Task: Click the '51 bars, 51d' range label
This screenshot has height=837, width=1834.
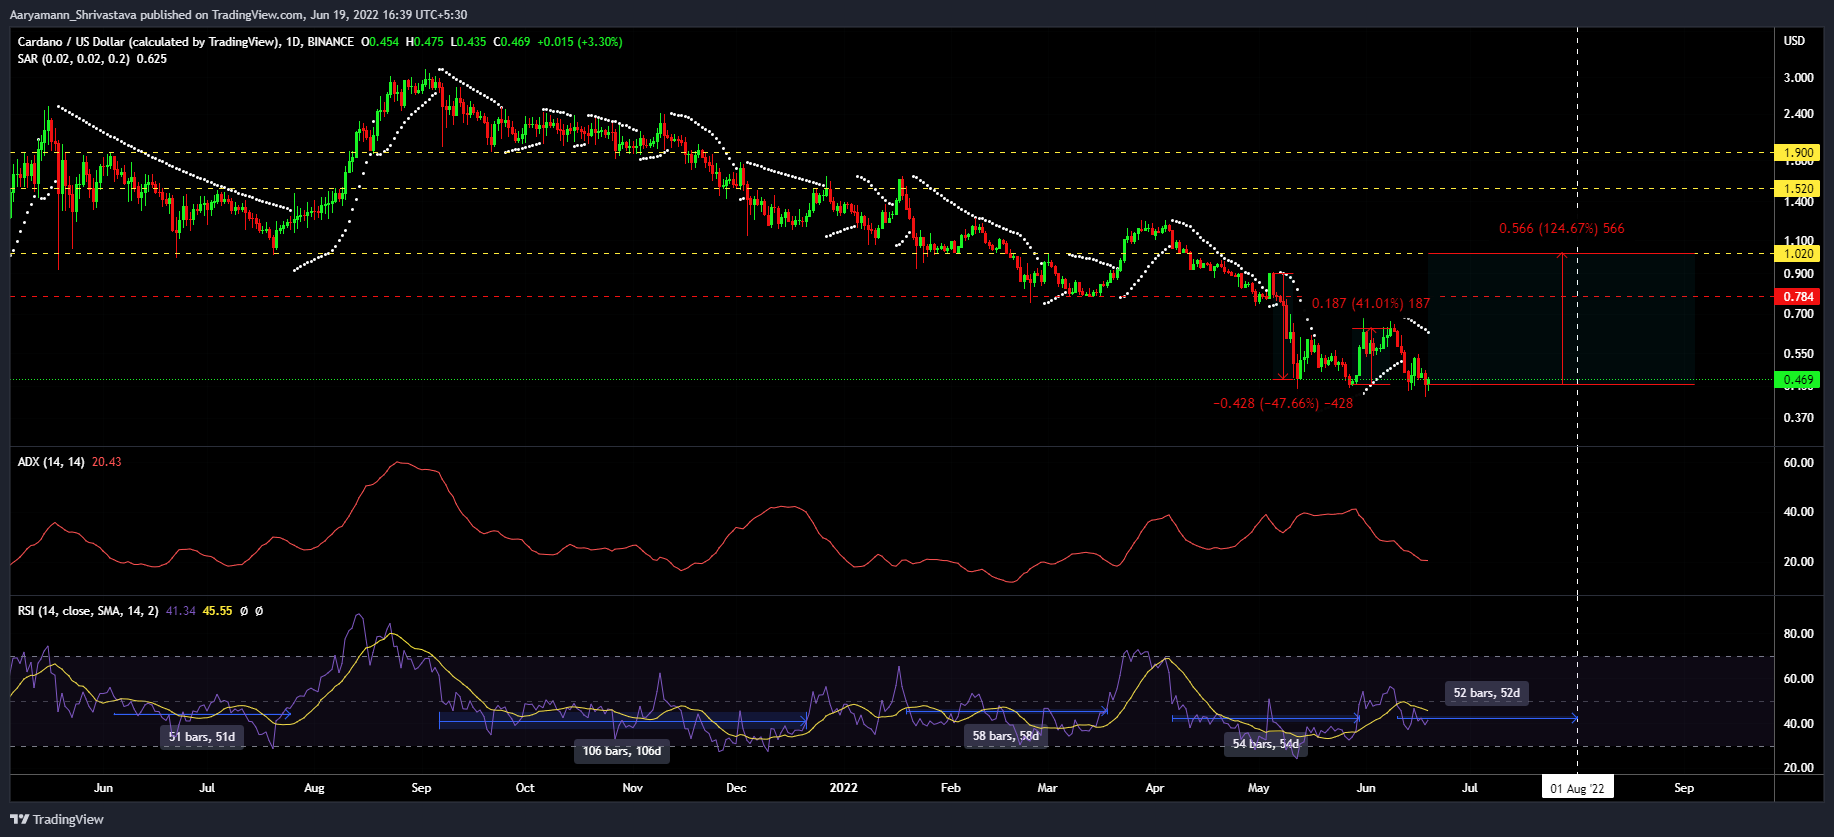Action: (x=202, y=737)
